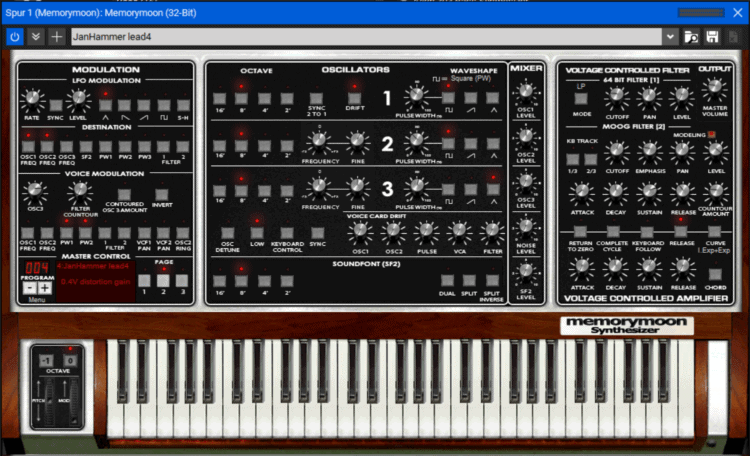Screen dimensions: 750x456
Task: Toggle the Invert button in Voice Modulation
Action: point(162,194)
